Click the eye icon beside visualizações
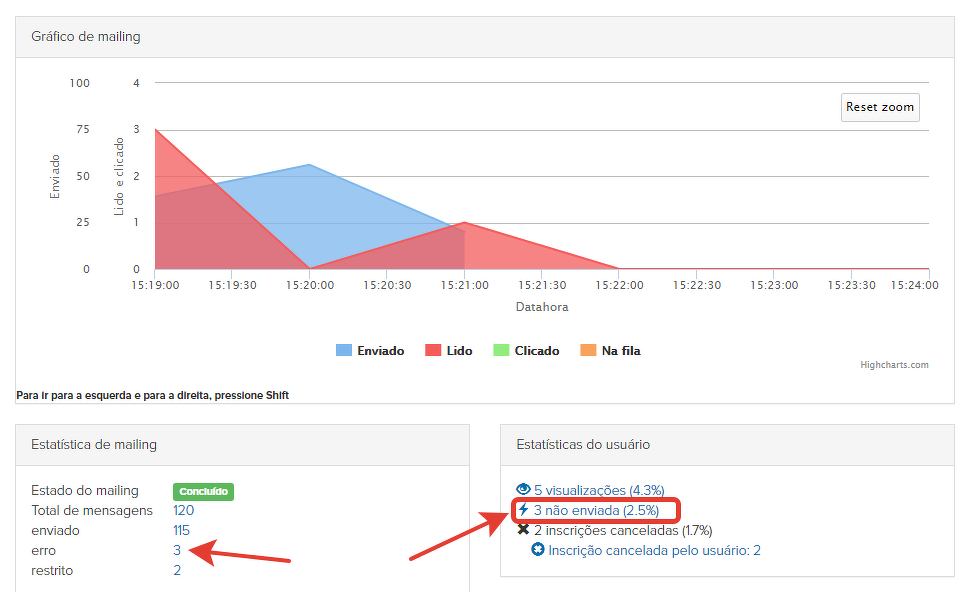This screenshot has height=592, width=963. coord(524,490)
